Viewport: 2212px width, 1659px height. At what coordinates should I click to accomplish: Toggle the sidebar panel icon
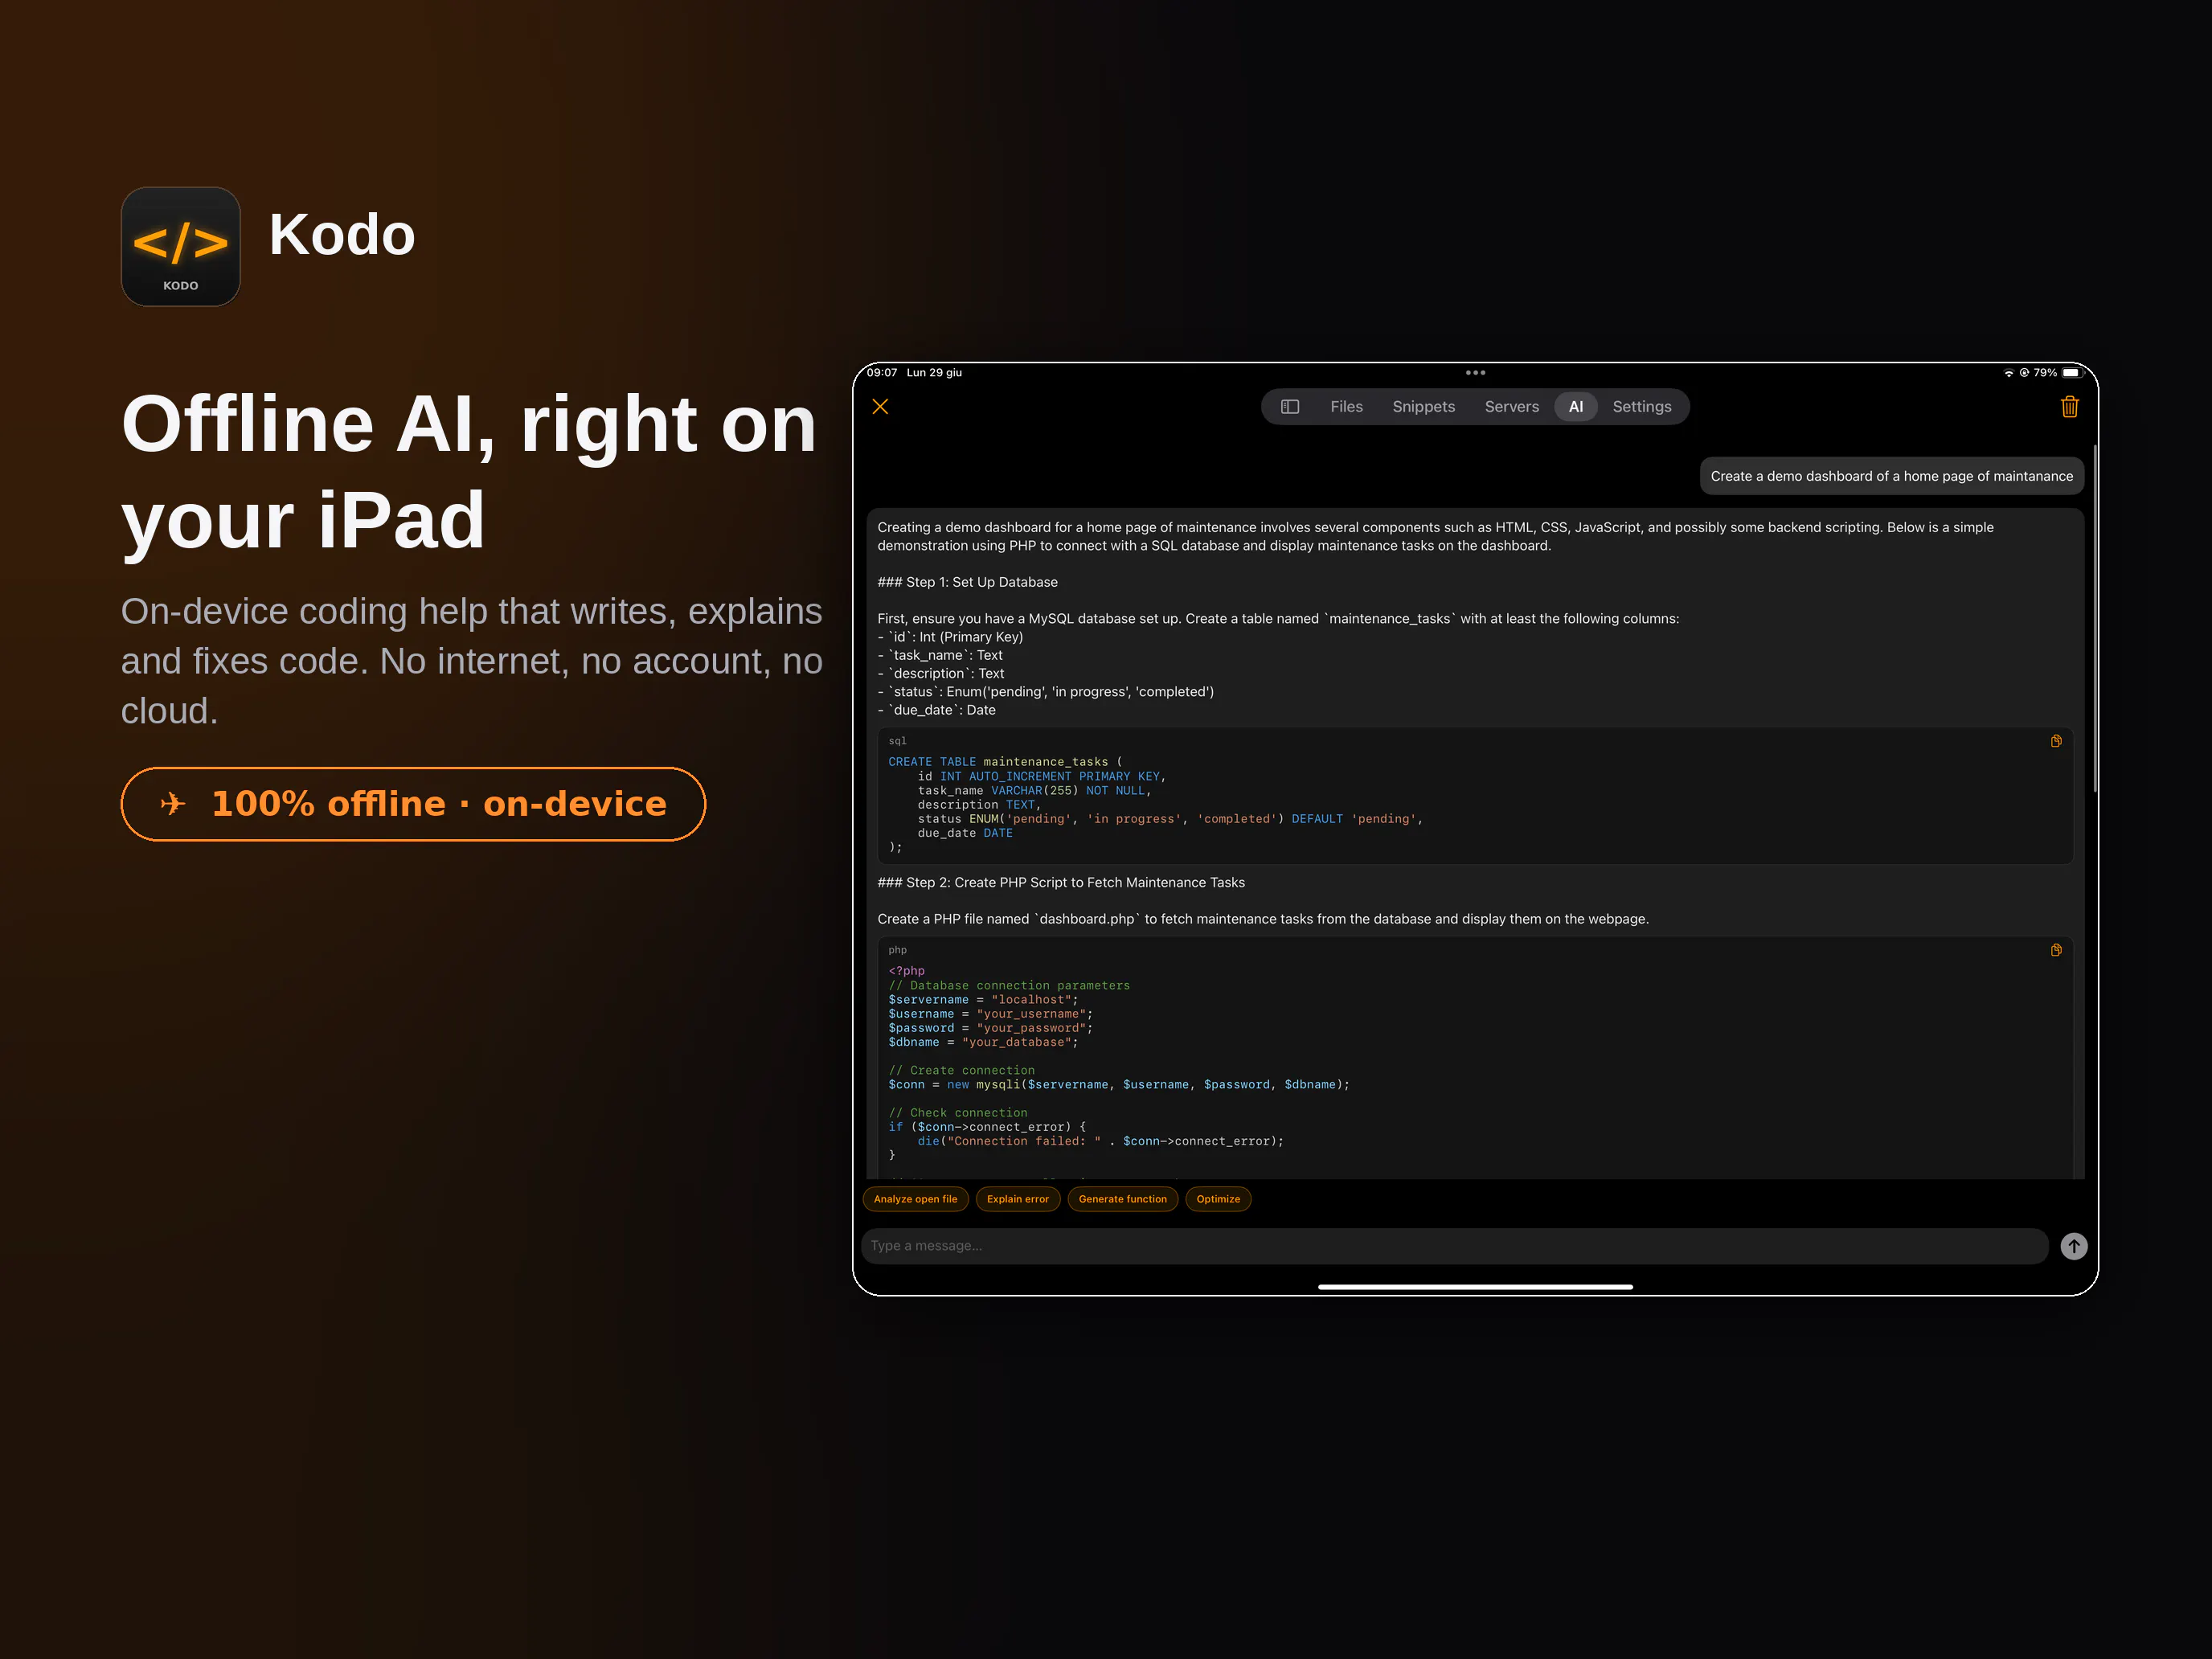(1290, 407)
